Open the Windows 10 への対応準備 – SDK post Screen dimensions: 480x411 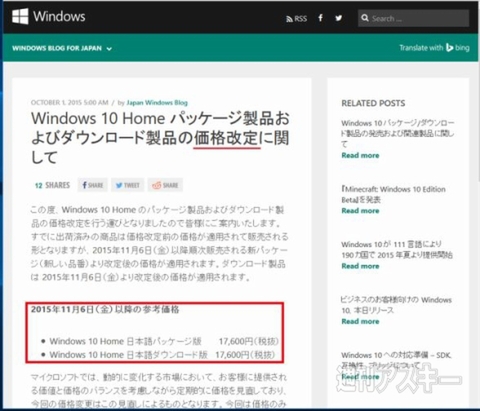[396, 360]
